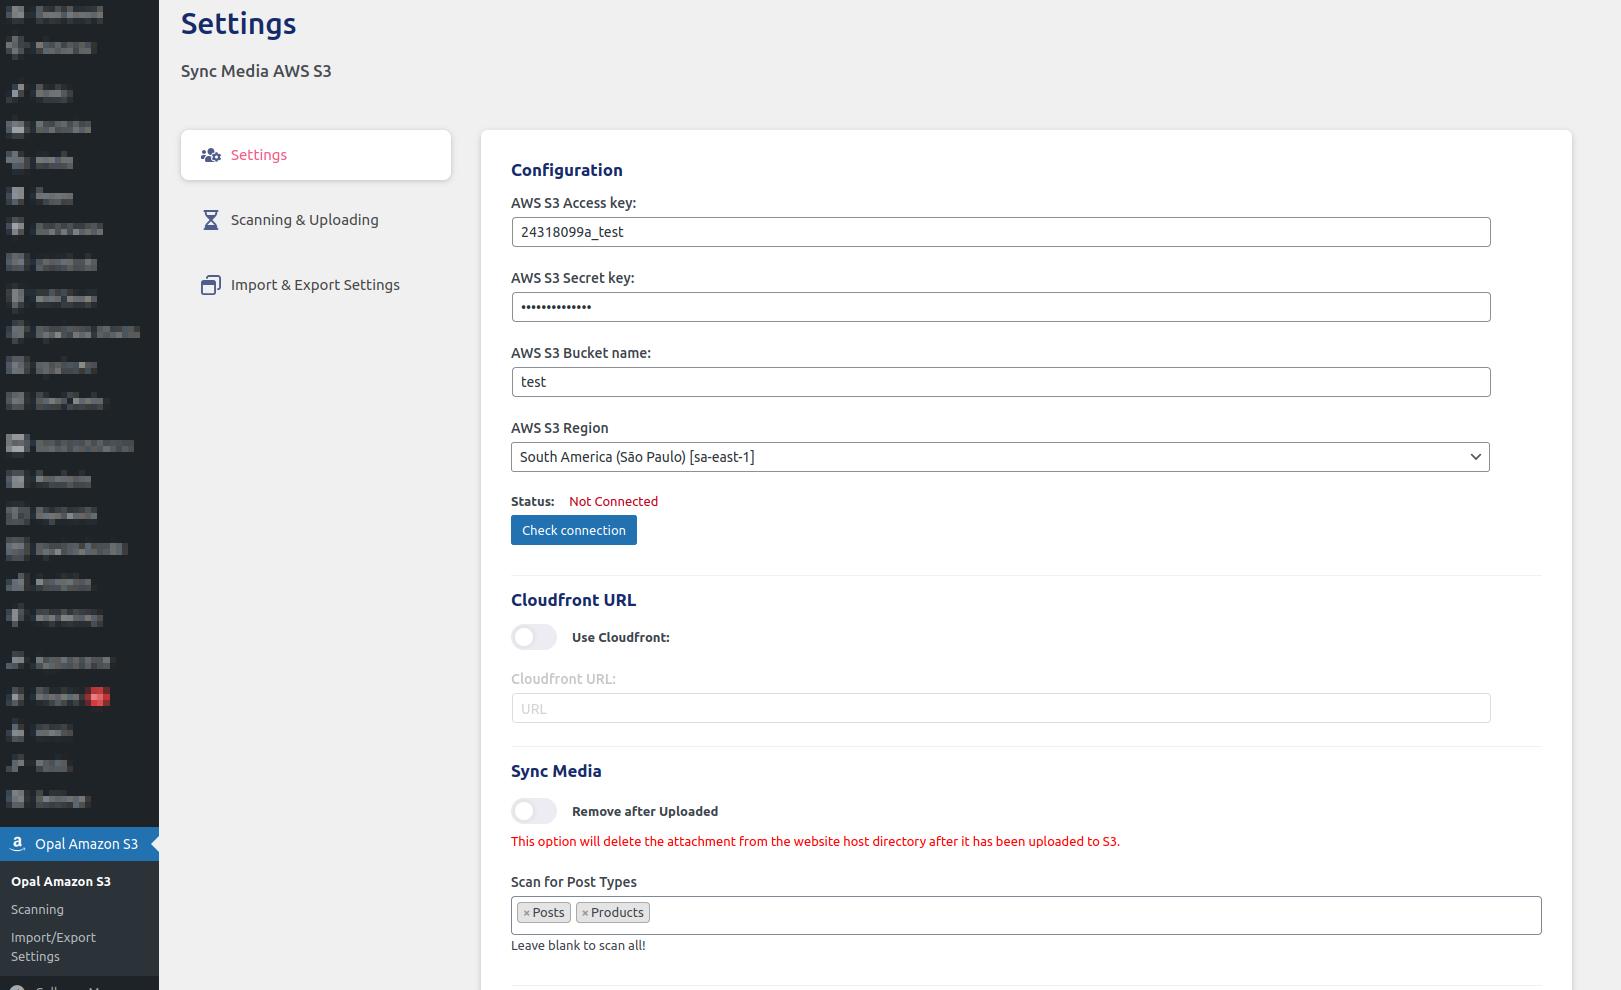Open the AWS S3 Region dropdown
This screenshot has width=1621, height=990.
coord(1000,457)
